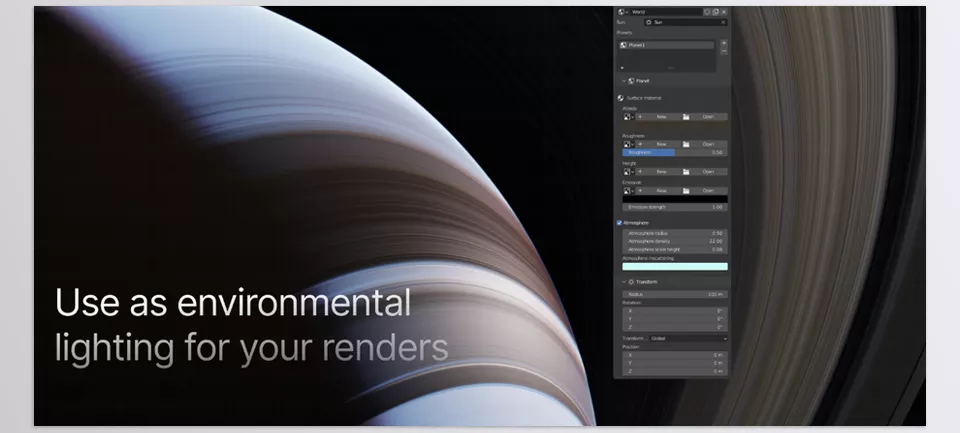Collapse the Planet section
960x433 pixels.
pyautogui.click(x=624, y=81)
